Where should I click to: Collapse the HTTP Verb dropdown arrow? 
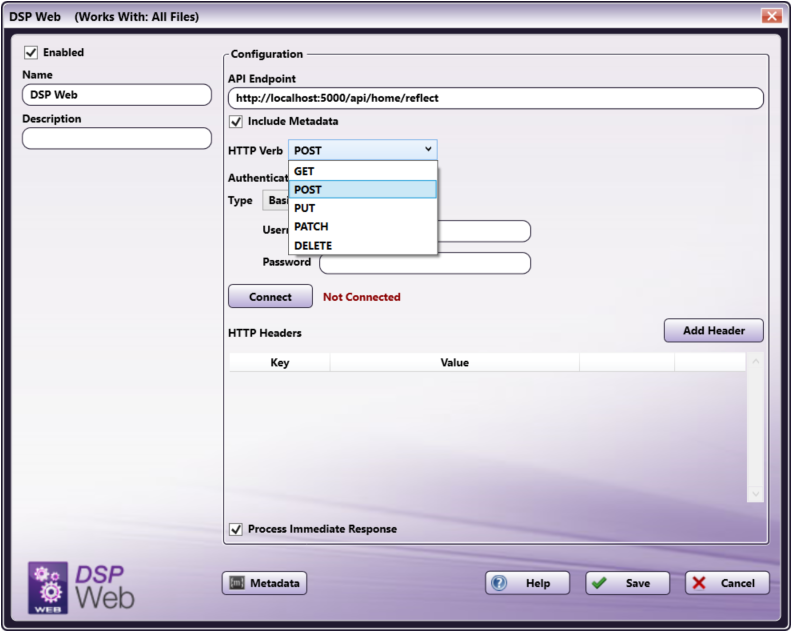coord(428,150)
